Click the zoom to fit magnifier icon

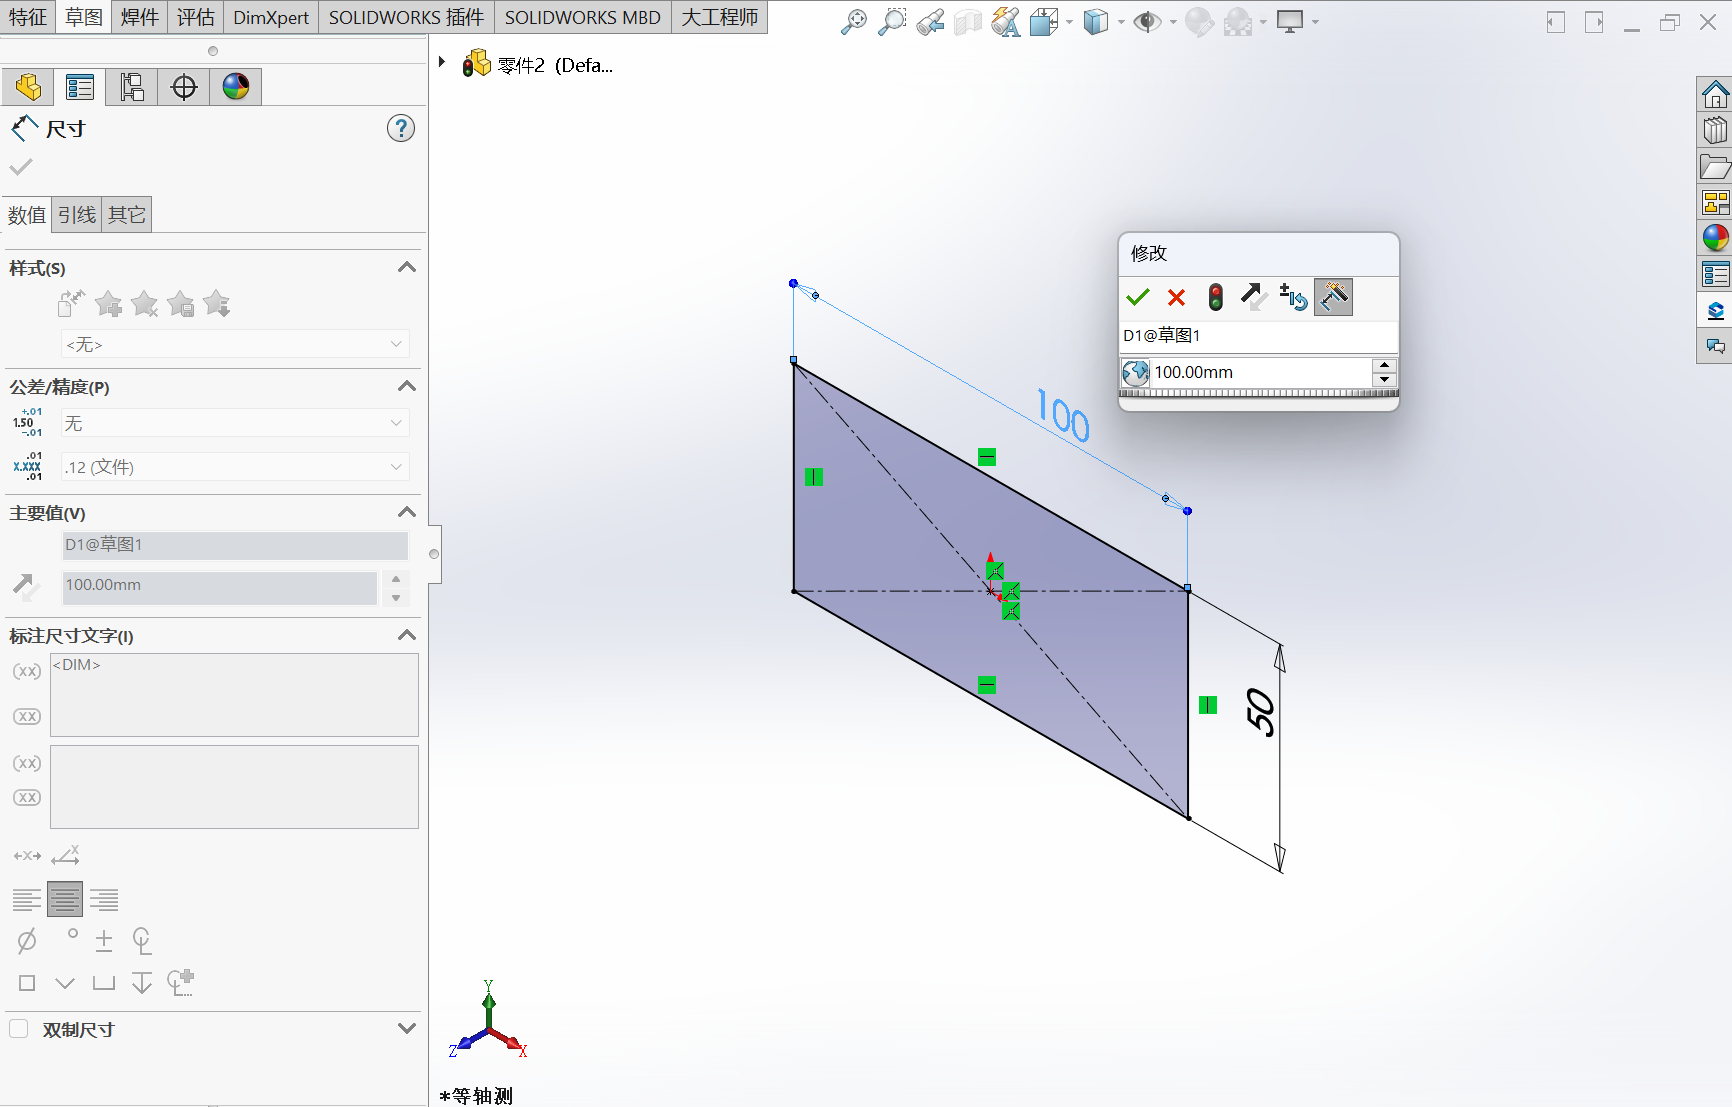[x=853, y=22]
